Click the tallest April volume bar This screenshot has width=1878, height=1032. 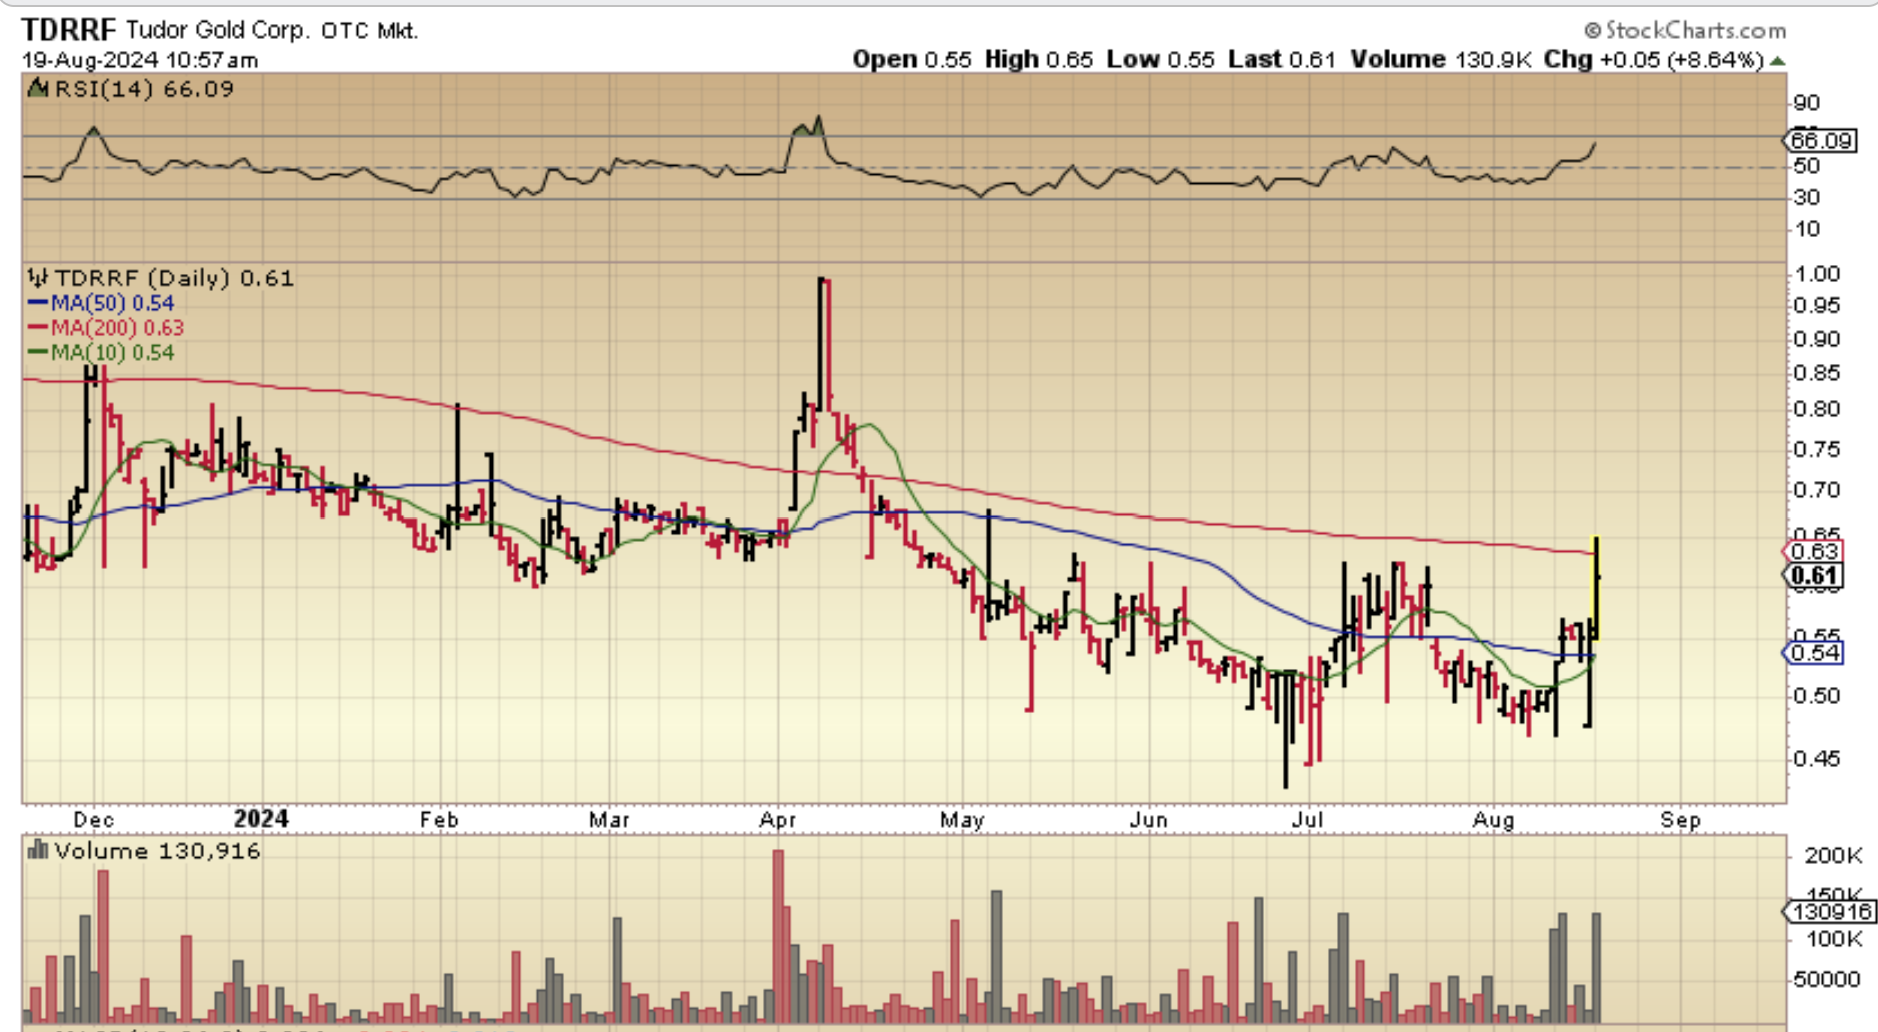pyautogui.click(x=778, y=935)
